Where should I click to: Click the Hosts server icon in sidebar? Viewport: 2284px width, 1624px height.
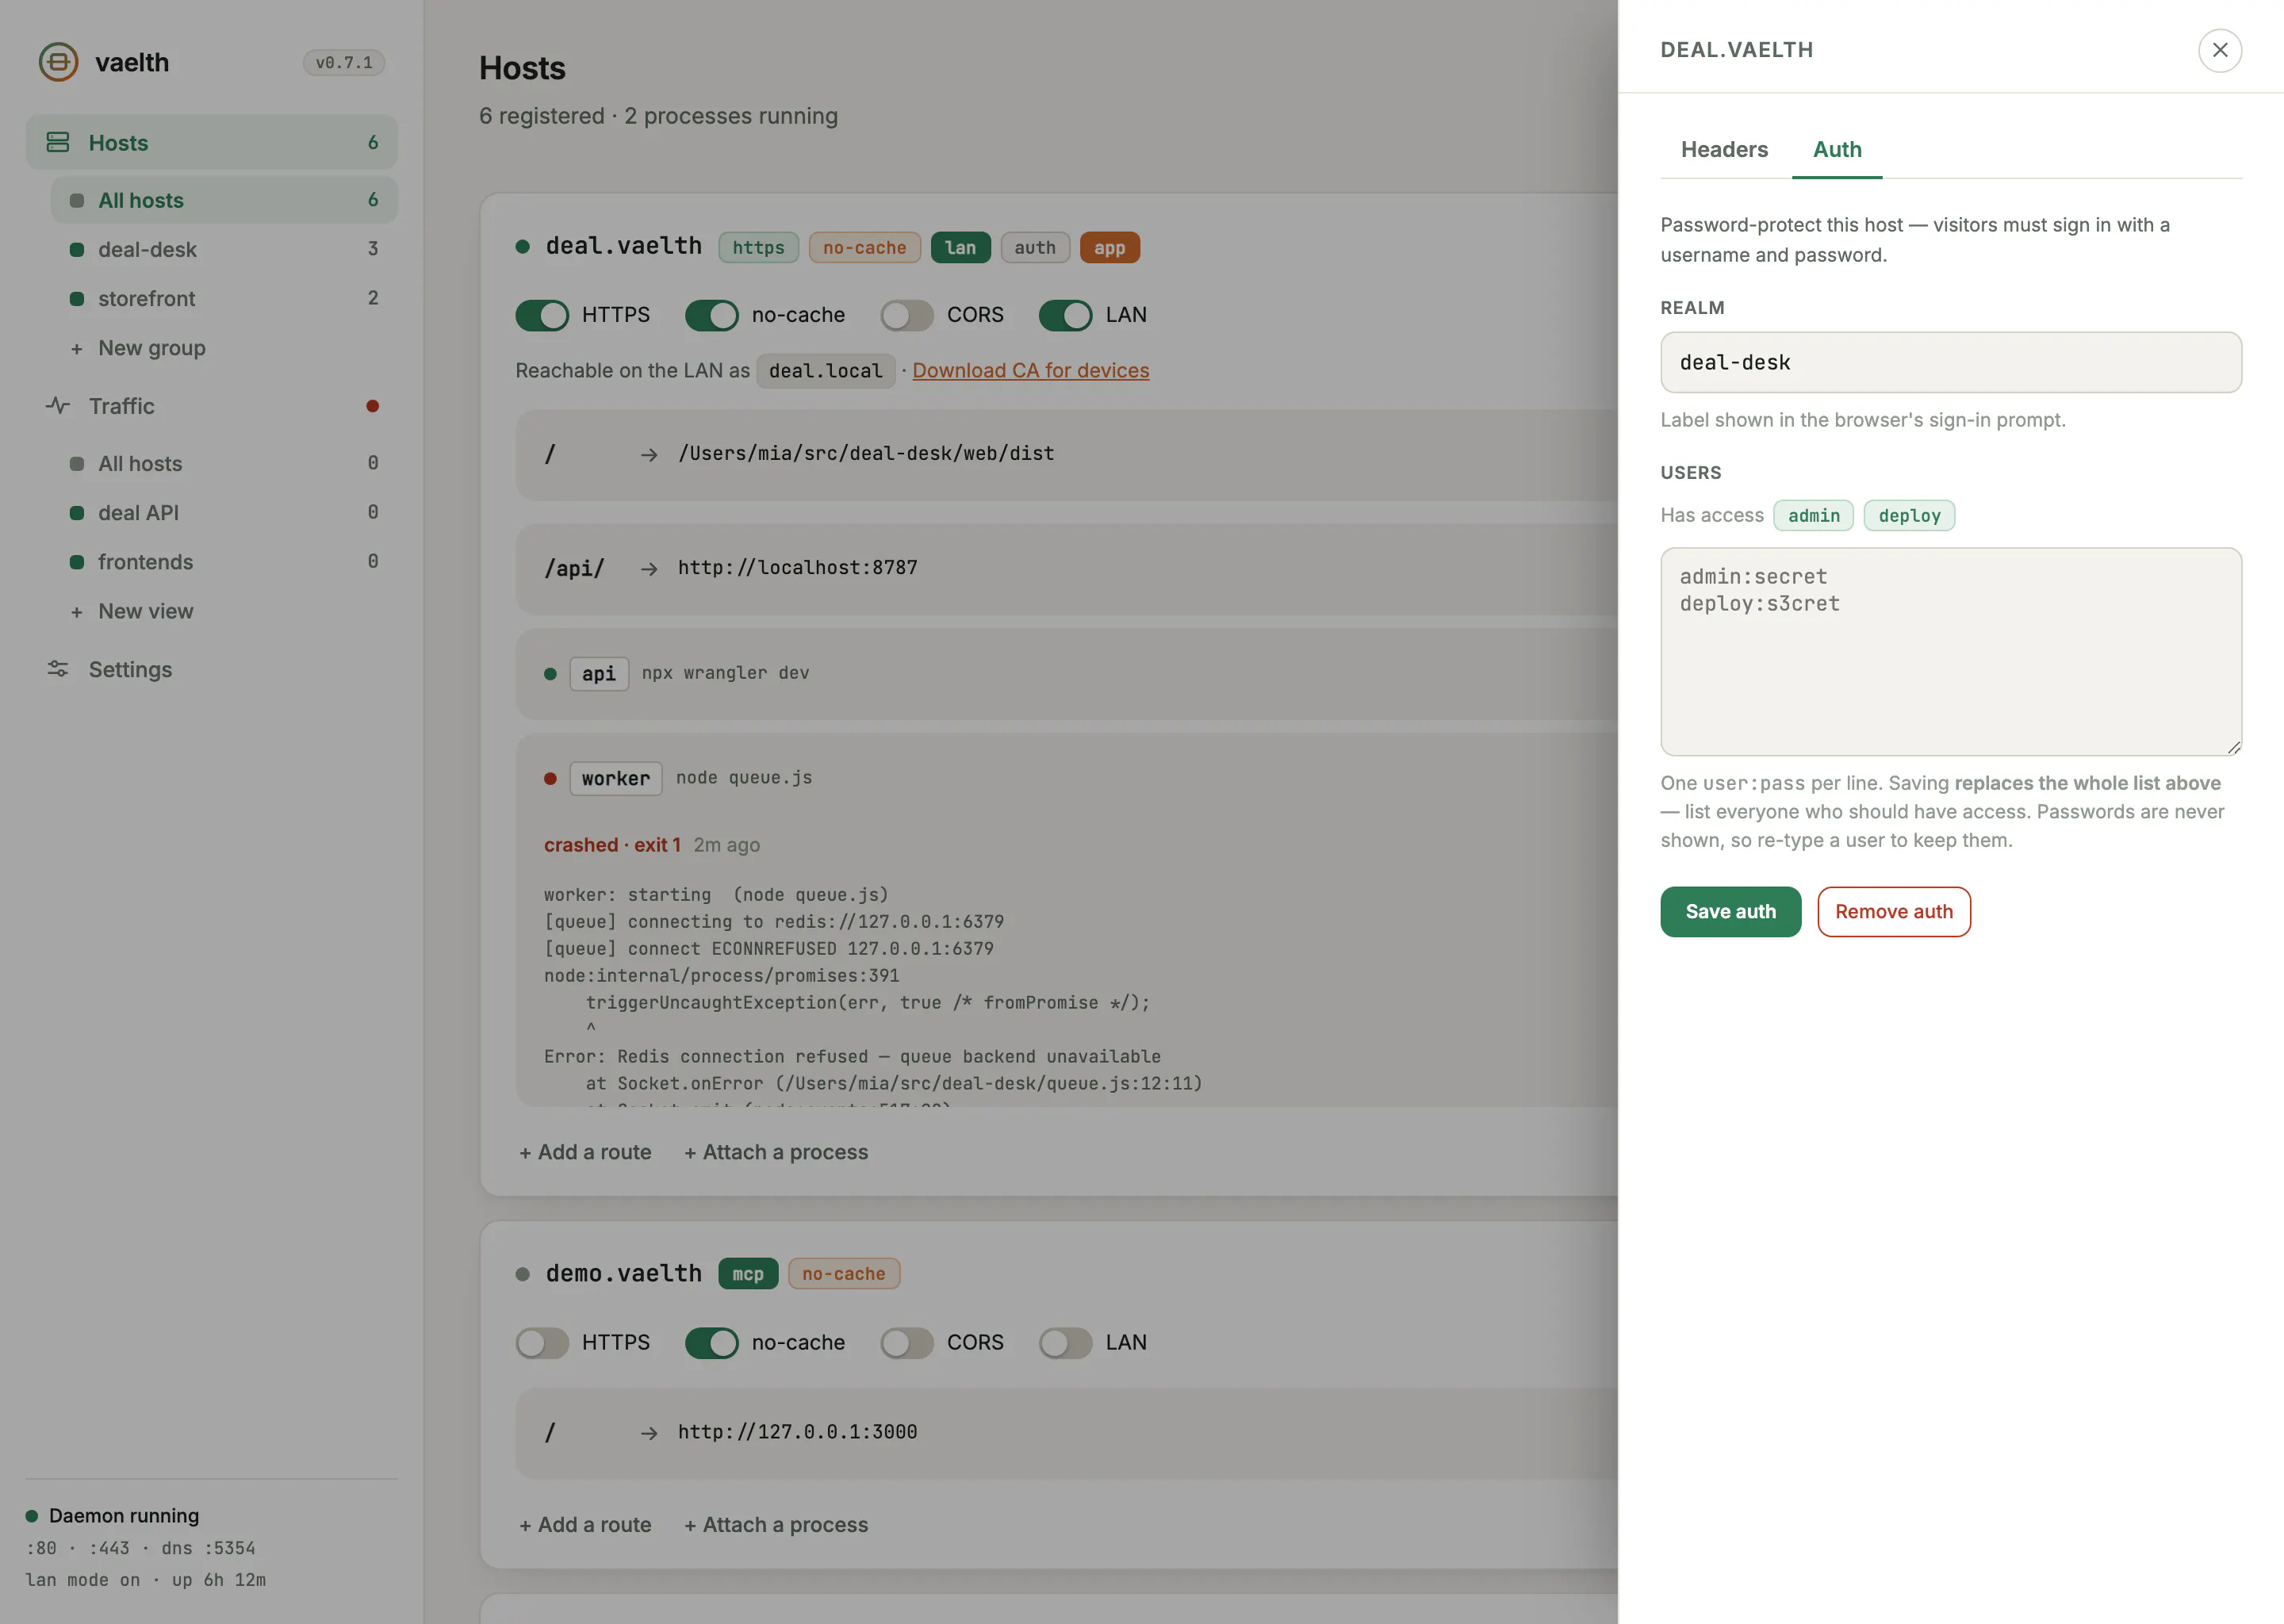[x=58, y=142]
